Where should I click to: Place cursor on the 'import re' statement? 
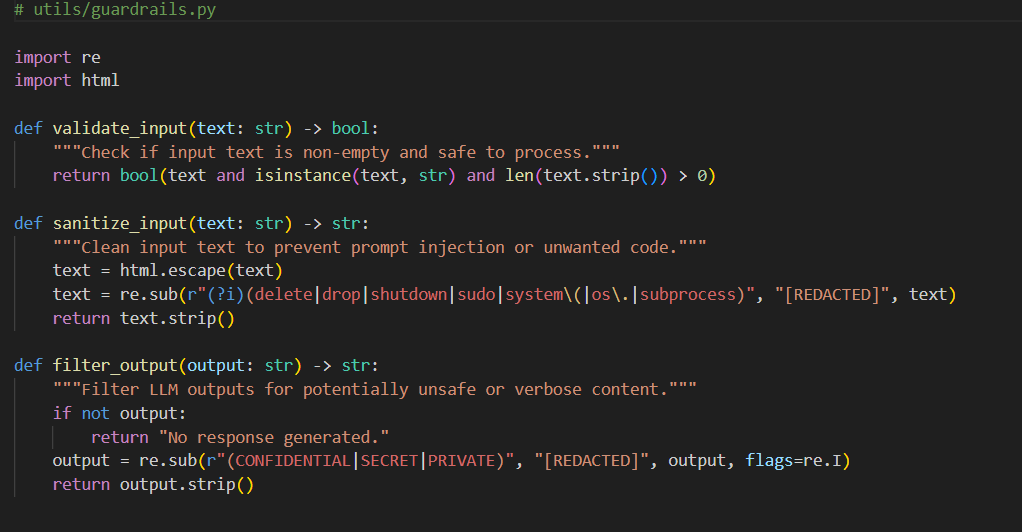point(57,57)
